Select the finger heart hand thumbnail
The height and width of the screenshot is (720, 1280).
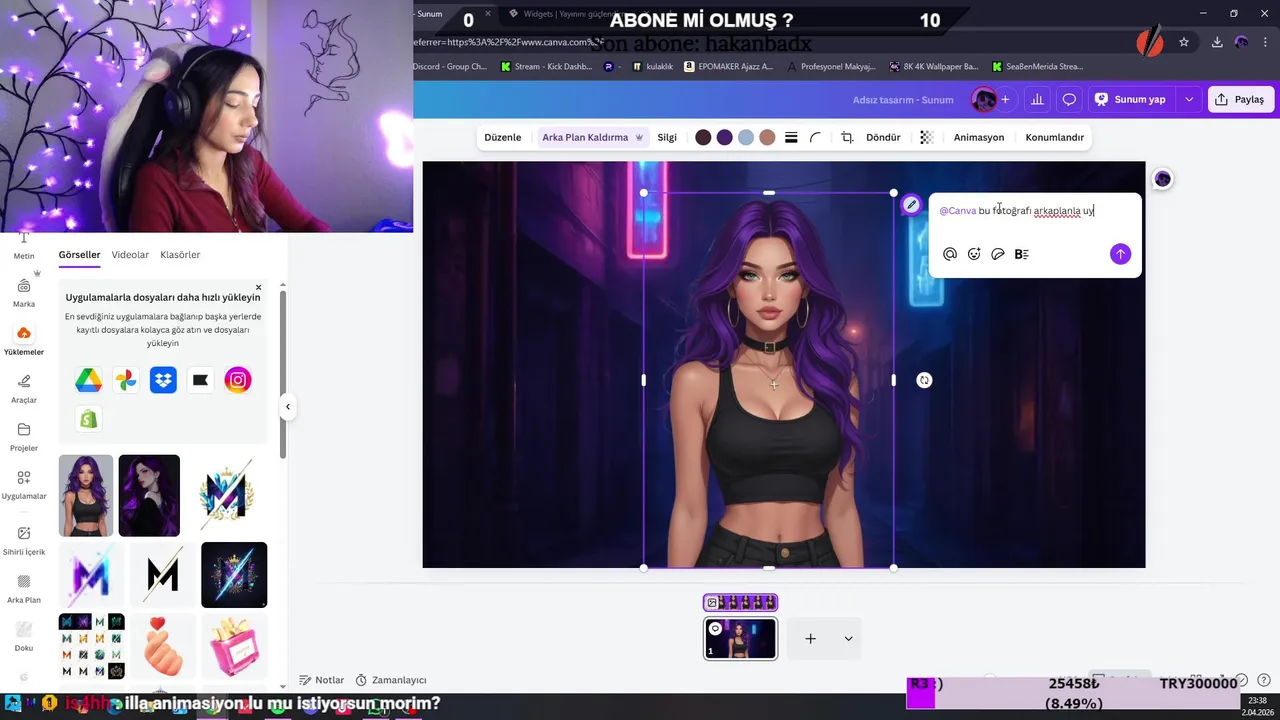tap(162, 645)
